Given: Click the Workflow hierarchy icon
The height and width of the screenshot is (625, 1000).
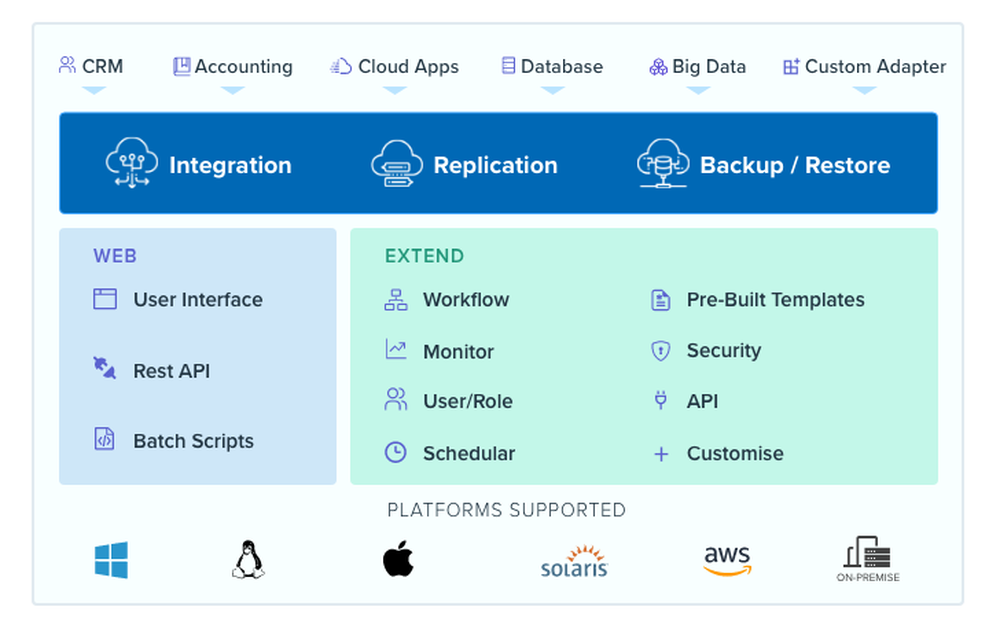Looking at the screenshot, I should [x=395, y=300].
